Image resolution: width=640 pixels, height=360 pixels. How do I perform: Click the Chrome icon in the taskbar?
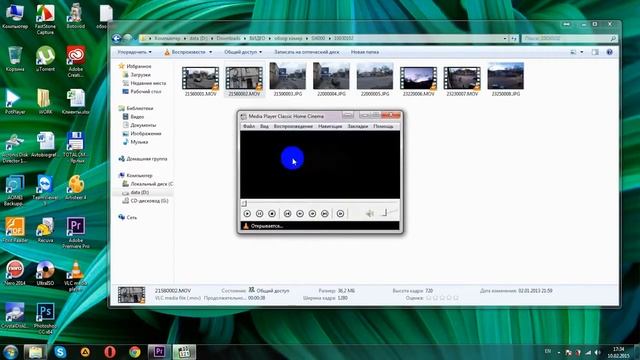[135, 351]
